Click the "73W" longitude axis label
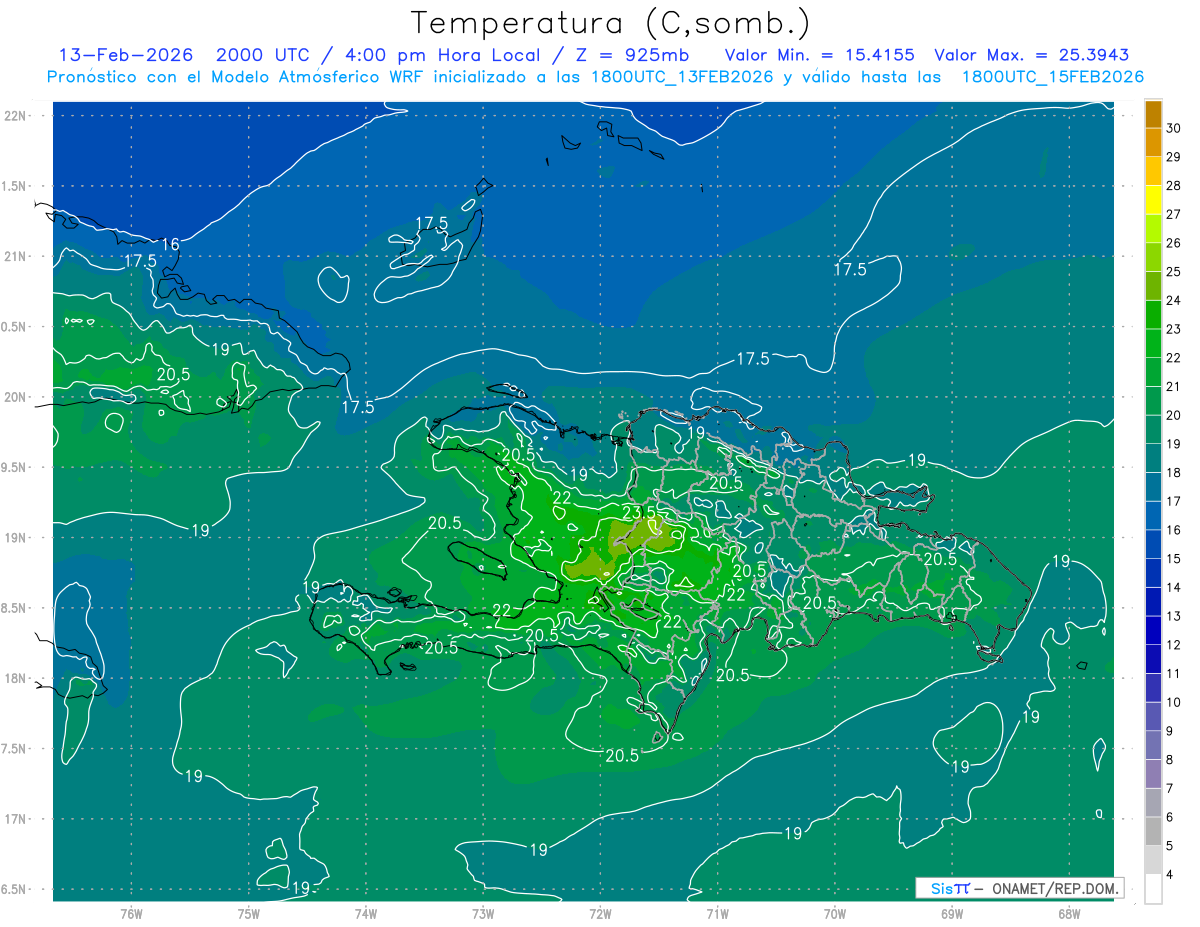1200x927 pixels. pos(483,914)
